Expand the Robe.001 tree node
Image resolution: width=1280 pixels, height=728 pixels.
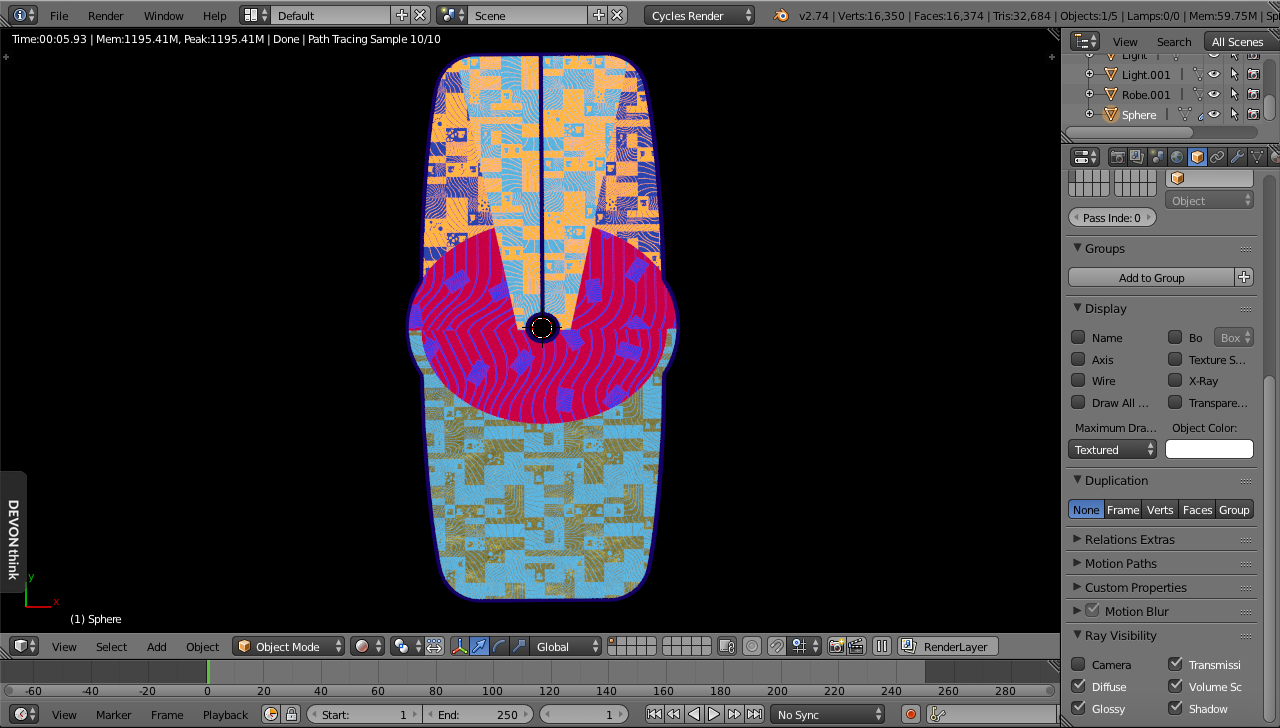point(1090,94)
